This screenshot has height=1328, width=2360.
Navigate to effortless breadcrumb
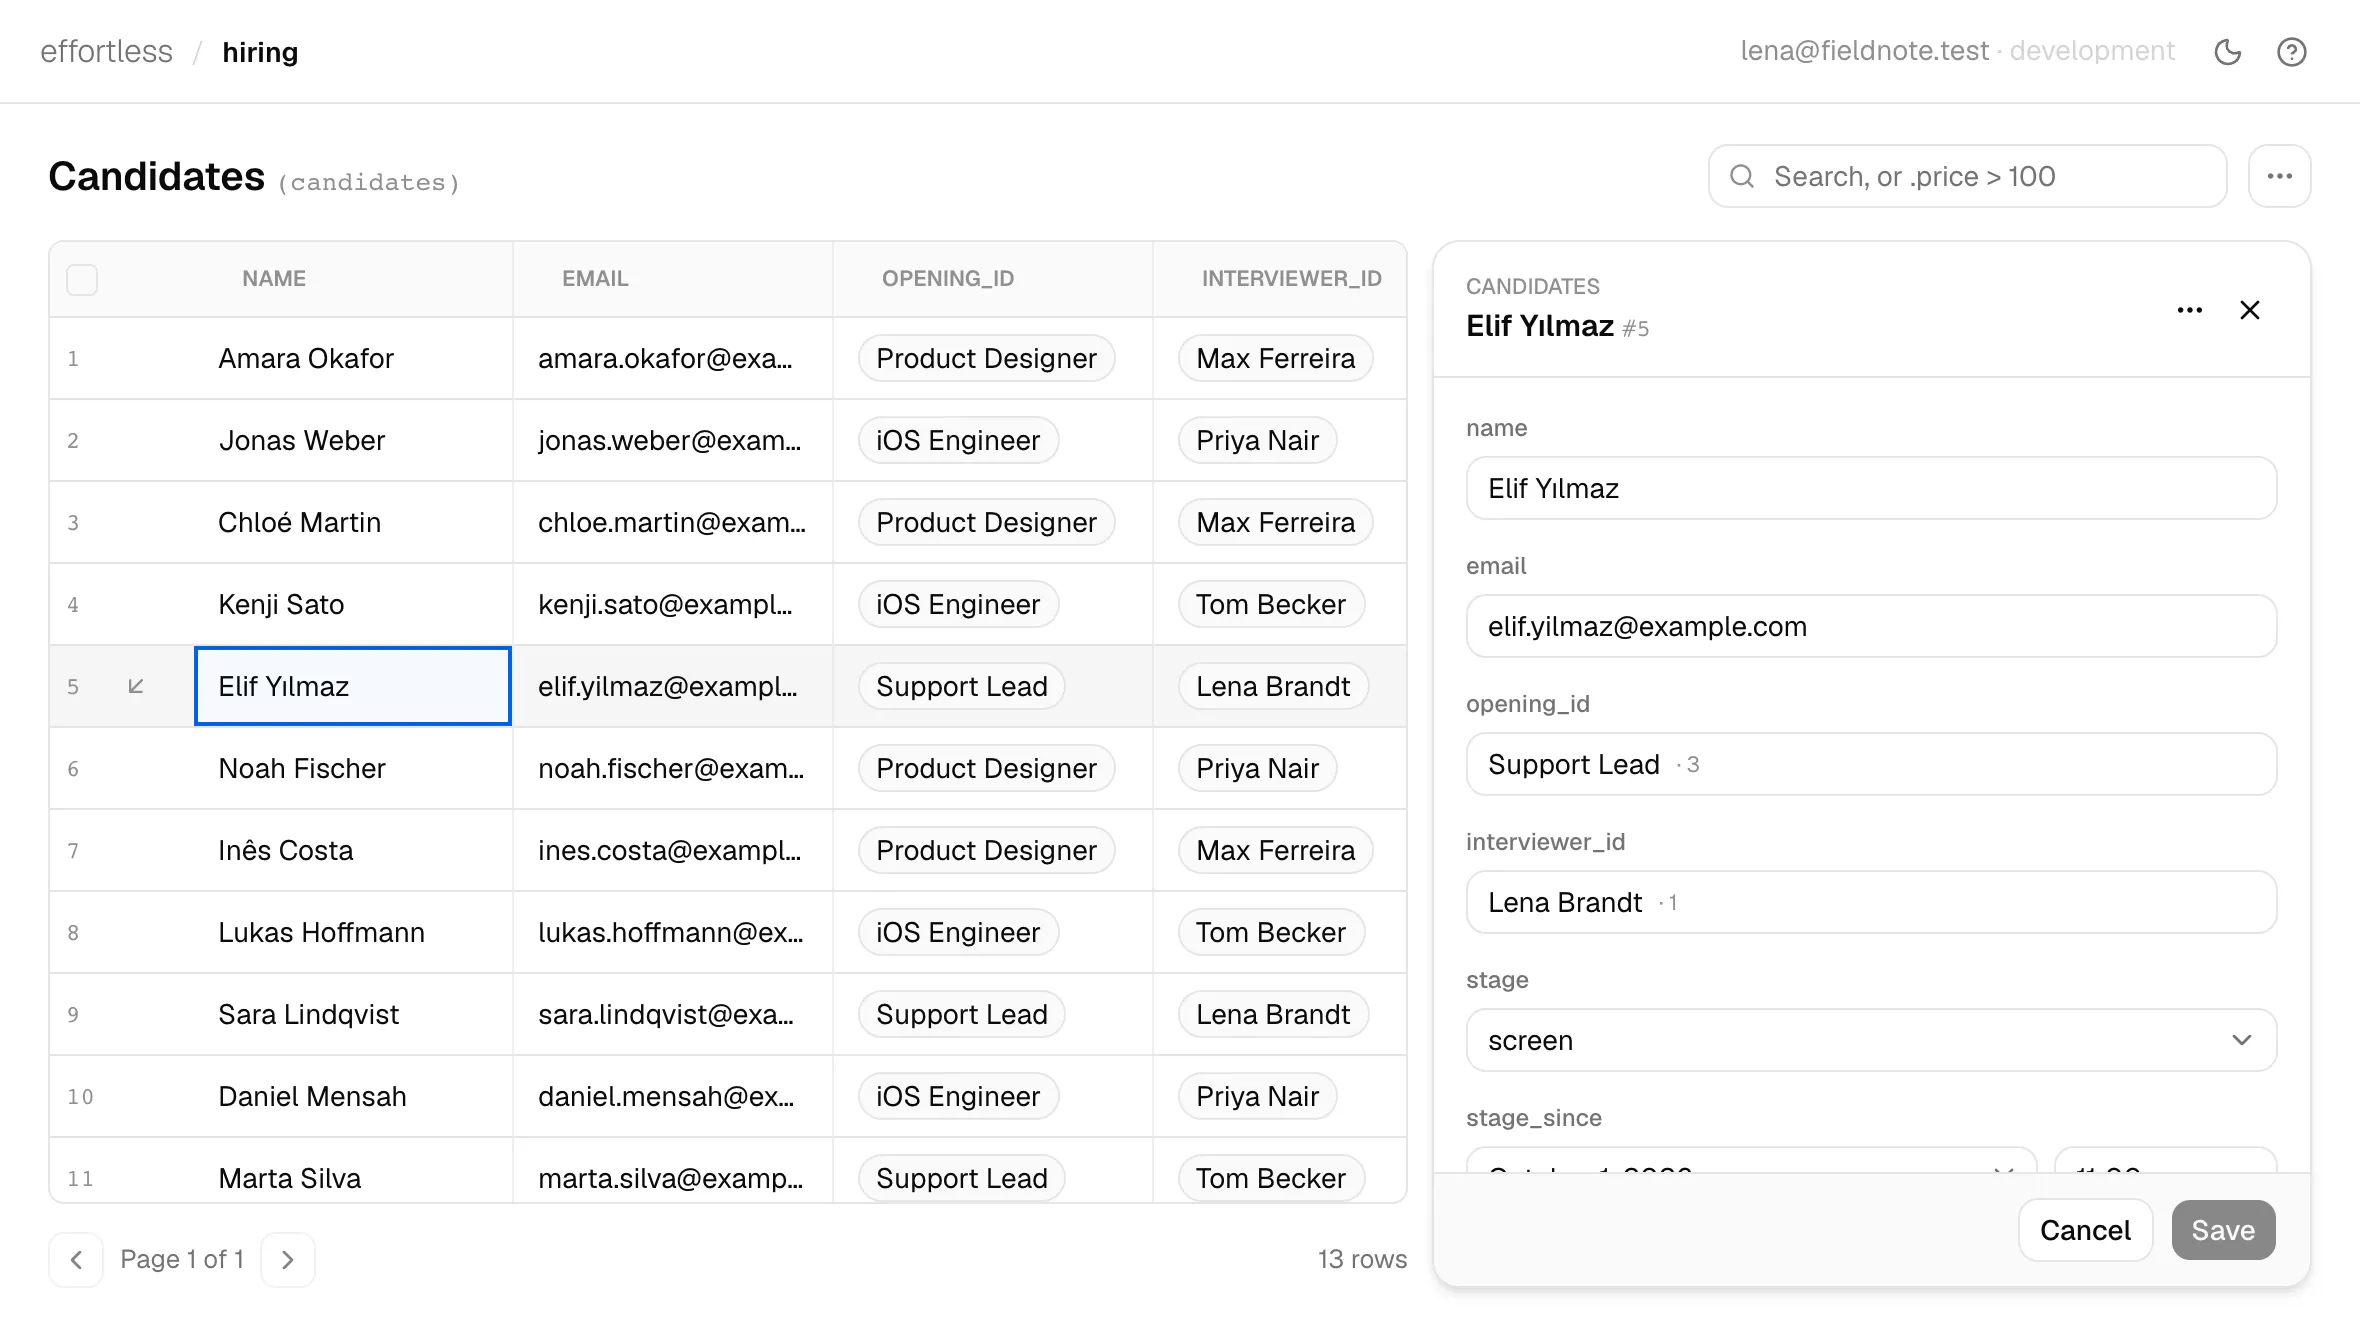[x=106, y=52]
